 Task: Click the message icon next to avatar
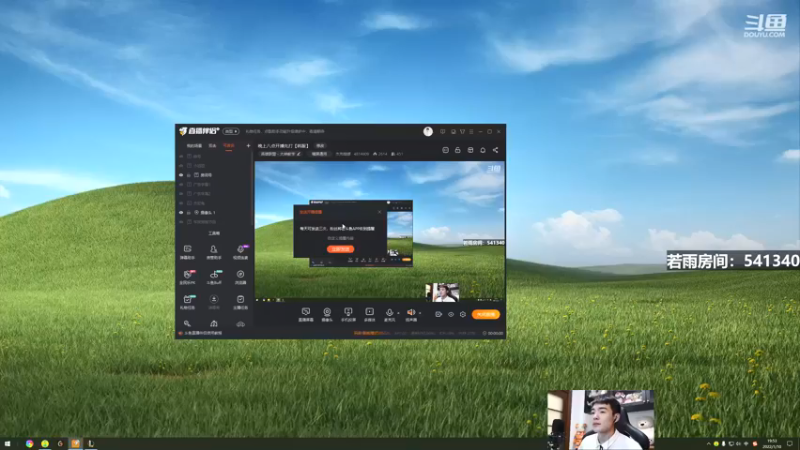click(x=442, y=132)
